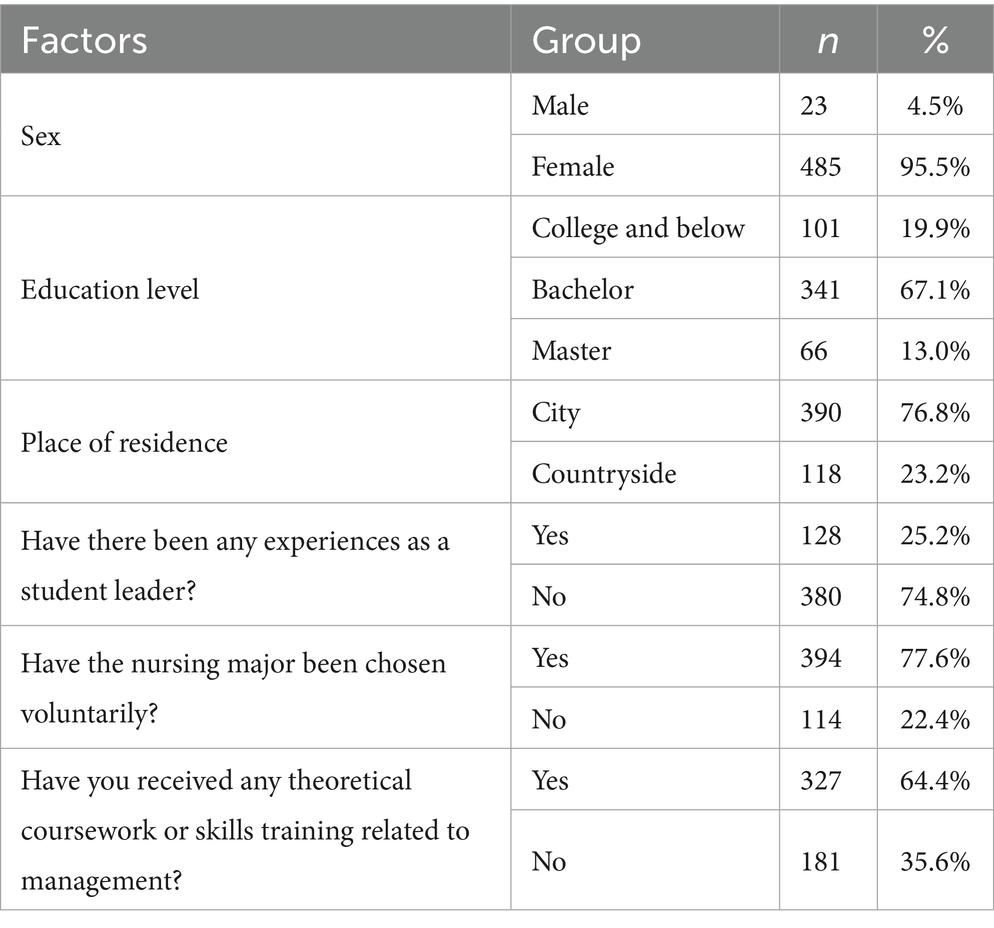This screenshot has width=994, height=928.
Task: Click the Group column header
Action: pos(586,42)
